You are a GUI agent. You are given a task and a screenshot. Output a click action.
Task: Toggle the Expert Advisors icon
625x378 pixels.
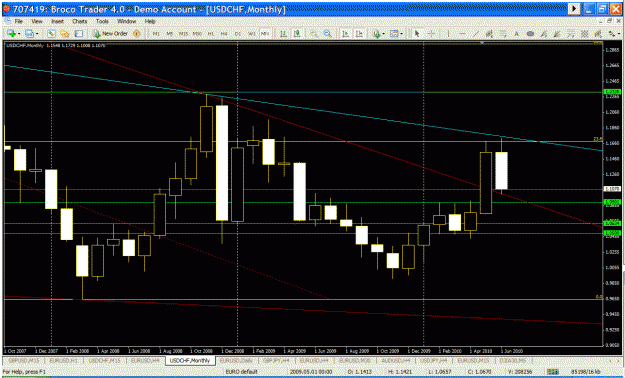click(x=137, y=34)
